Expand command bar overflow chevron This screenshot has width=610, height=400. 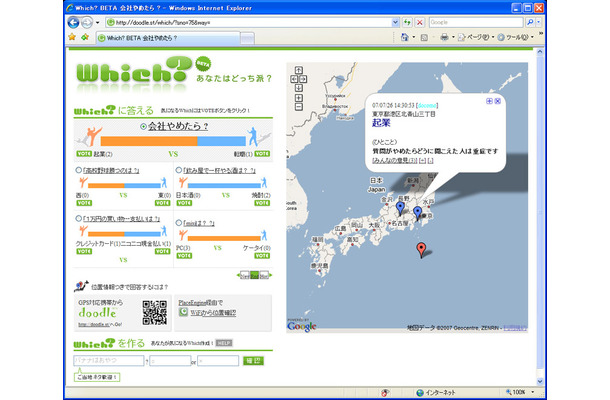(540, 34)
